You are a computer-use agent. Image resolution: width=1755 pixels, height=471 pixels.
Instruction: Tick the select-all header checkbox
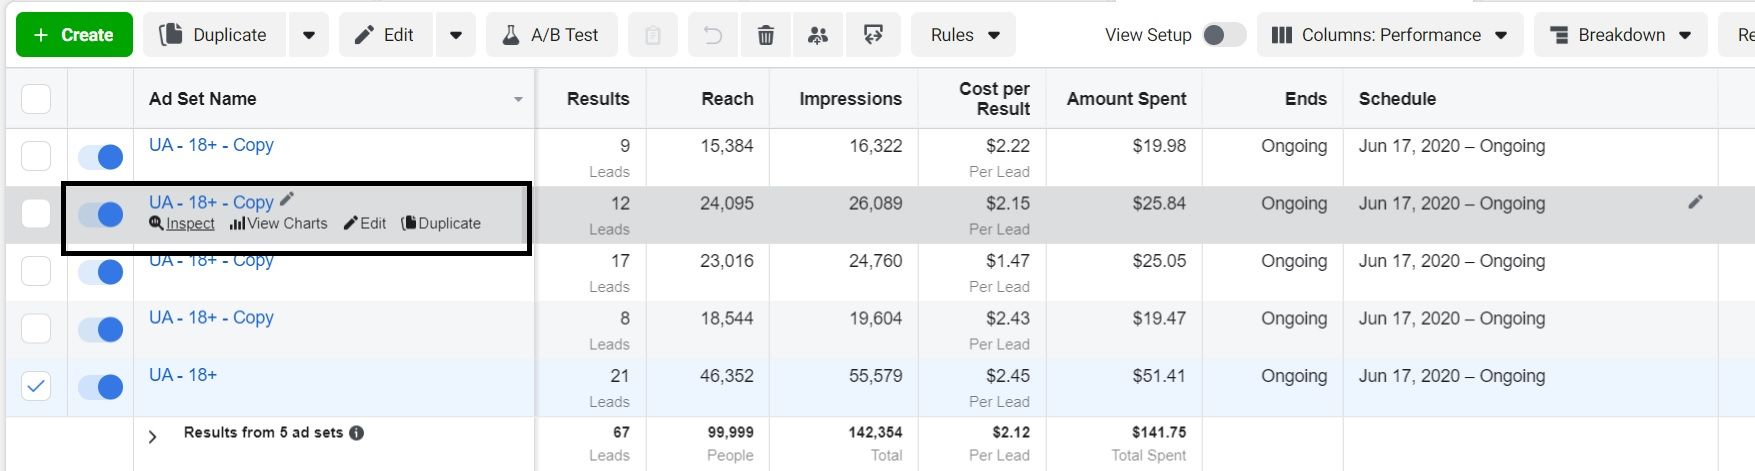tap(36, 99)
